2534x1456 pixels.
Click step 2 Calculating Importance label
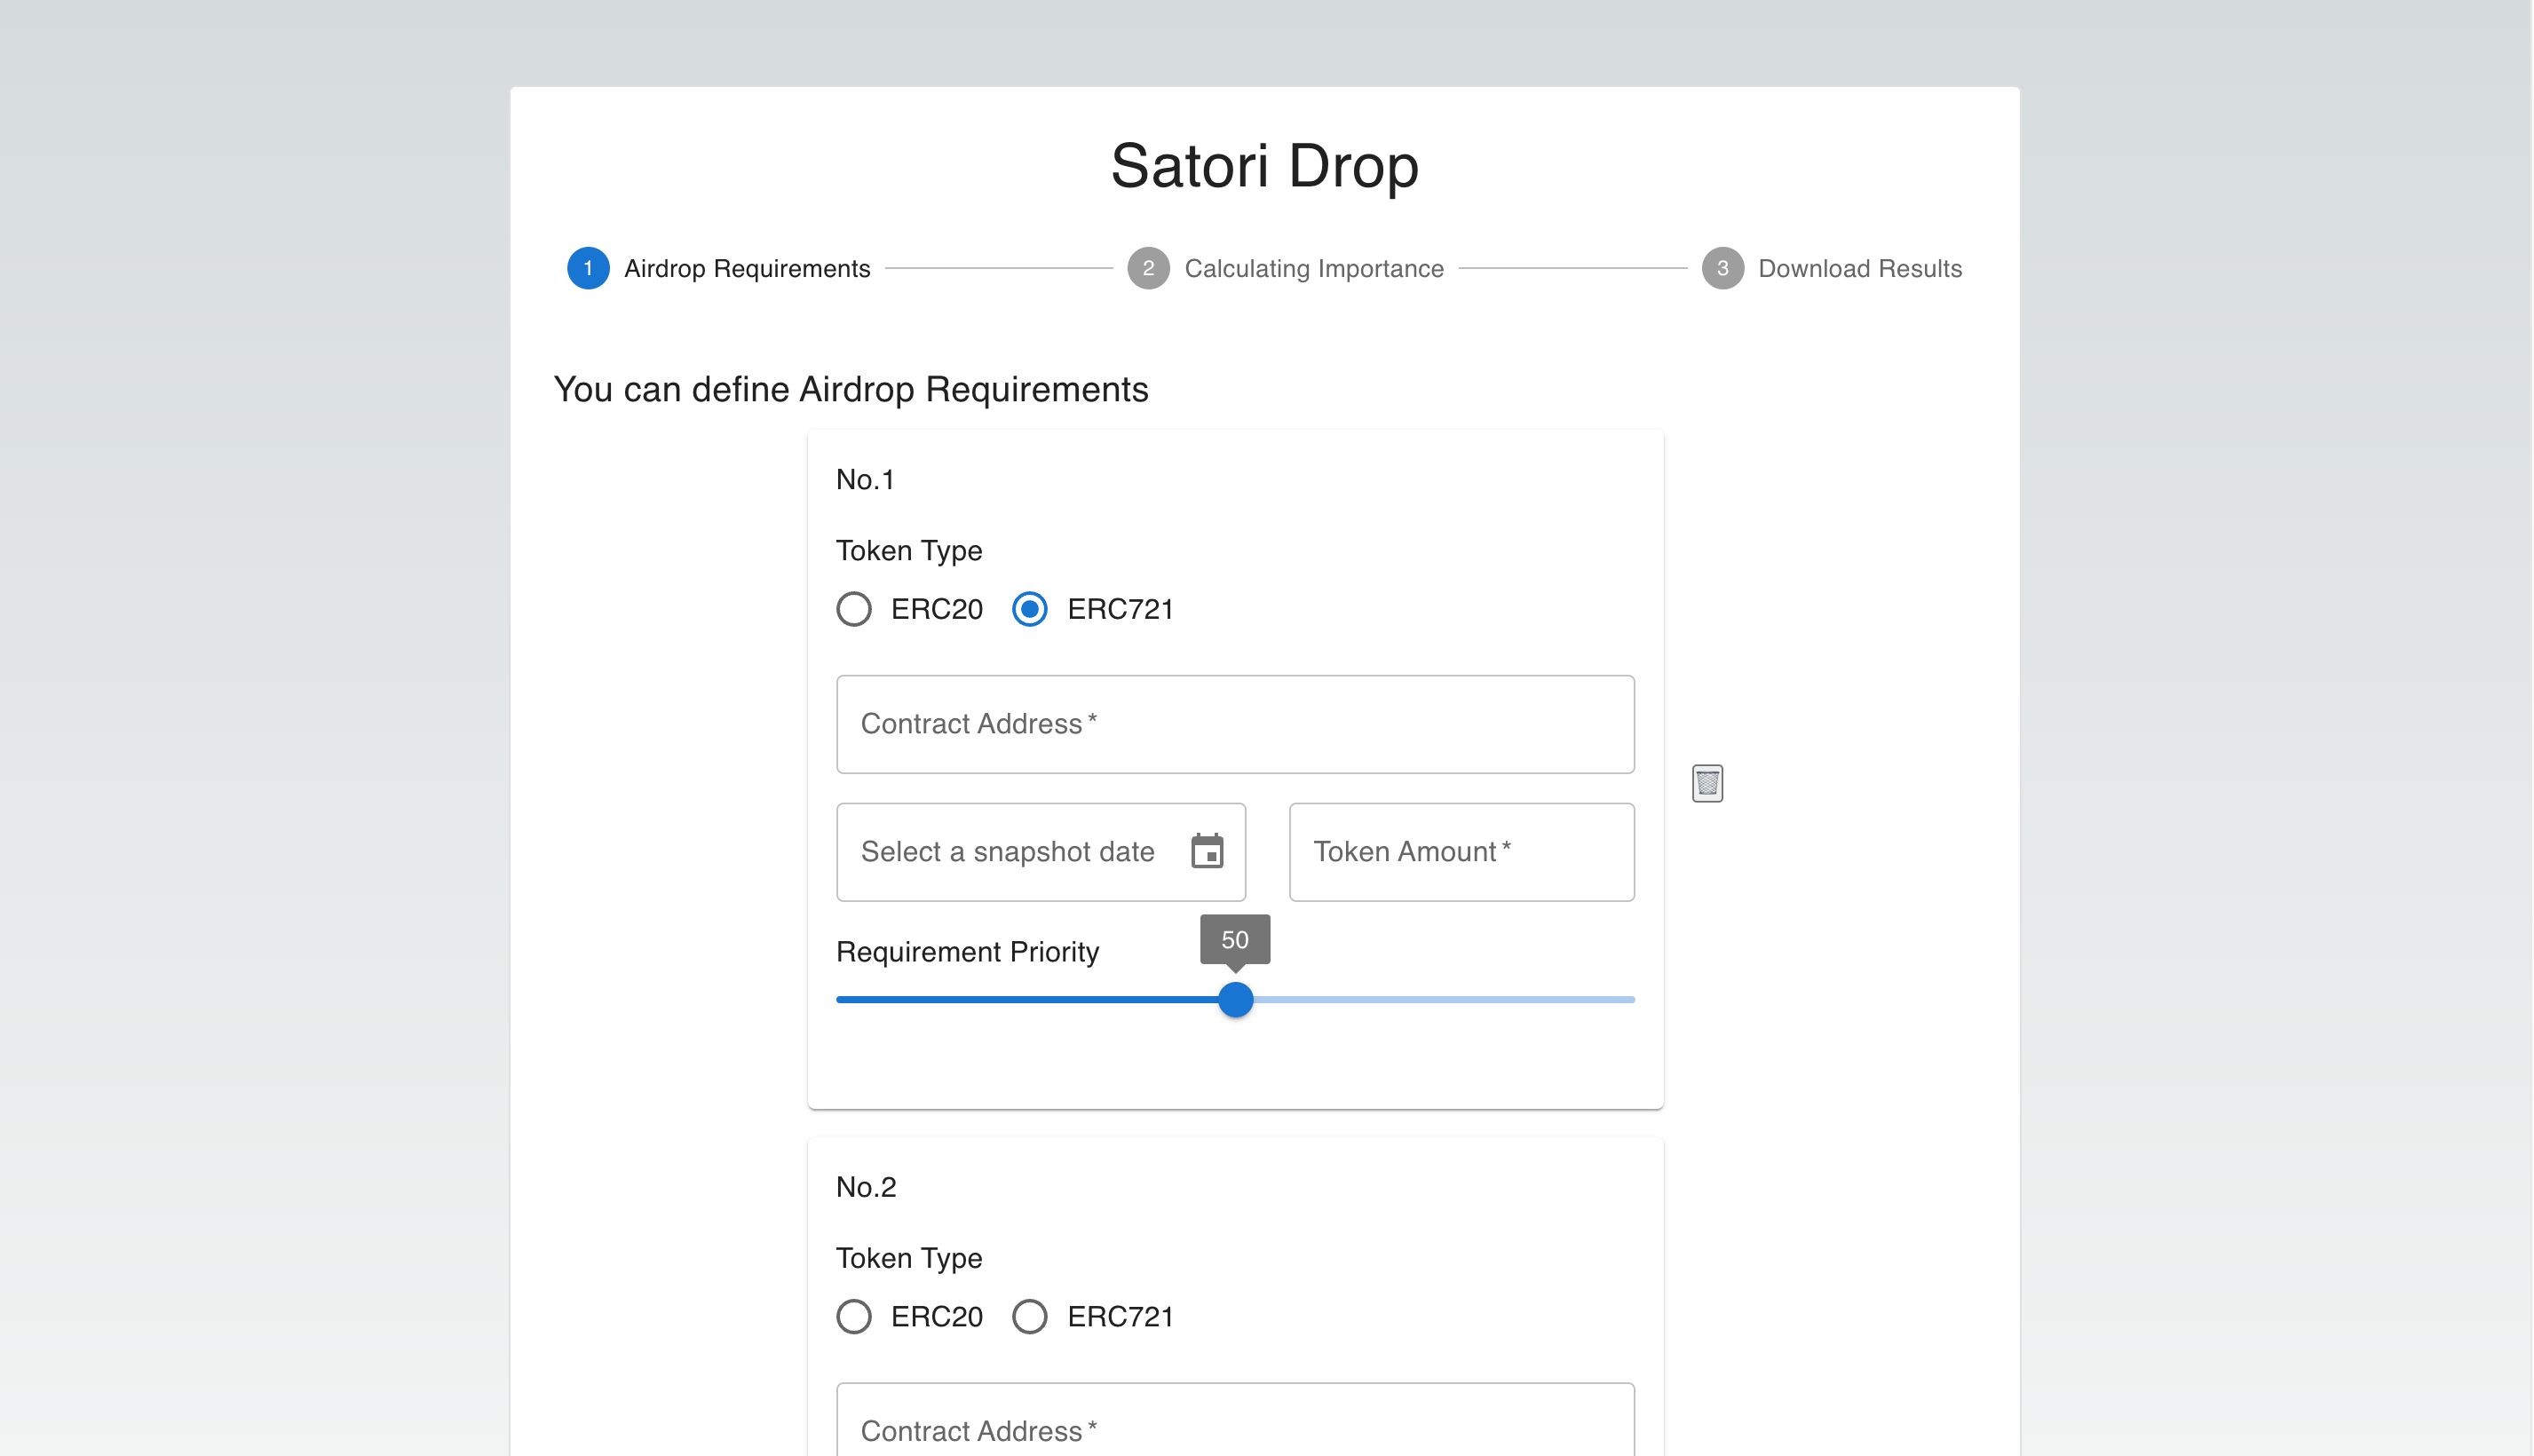[1312, 266]
